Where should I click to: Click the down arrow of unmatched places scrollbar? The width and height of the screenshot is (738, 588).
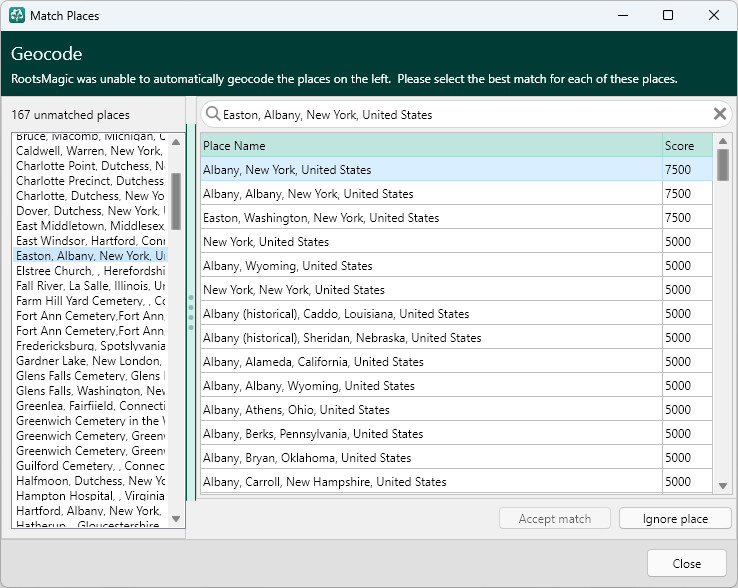click(176, 519)
